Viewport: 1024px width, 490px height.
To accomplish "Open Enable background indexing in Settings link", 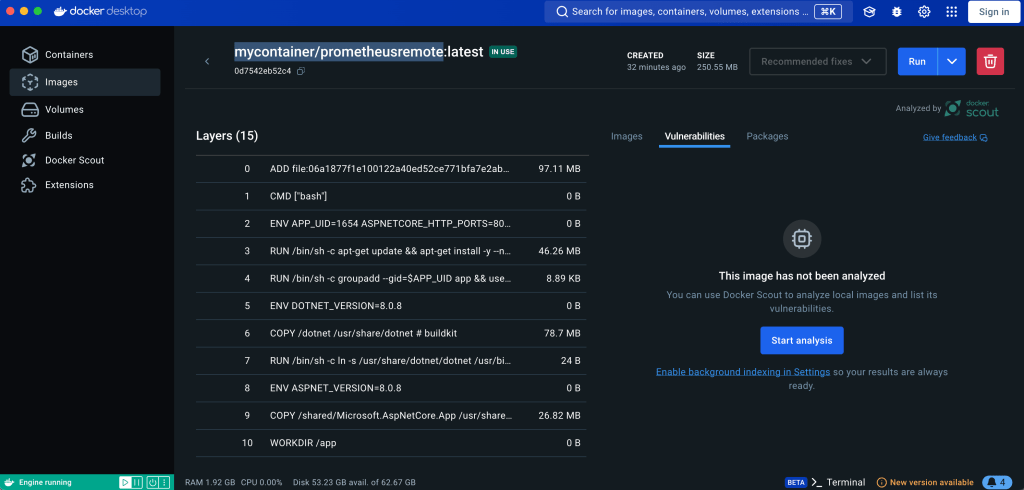I will pos(743,372).
